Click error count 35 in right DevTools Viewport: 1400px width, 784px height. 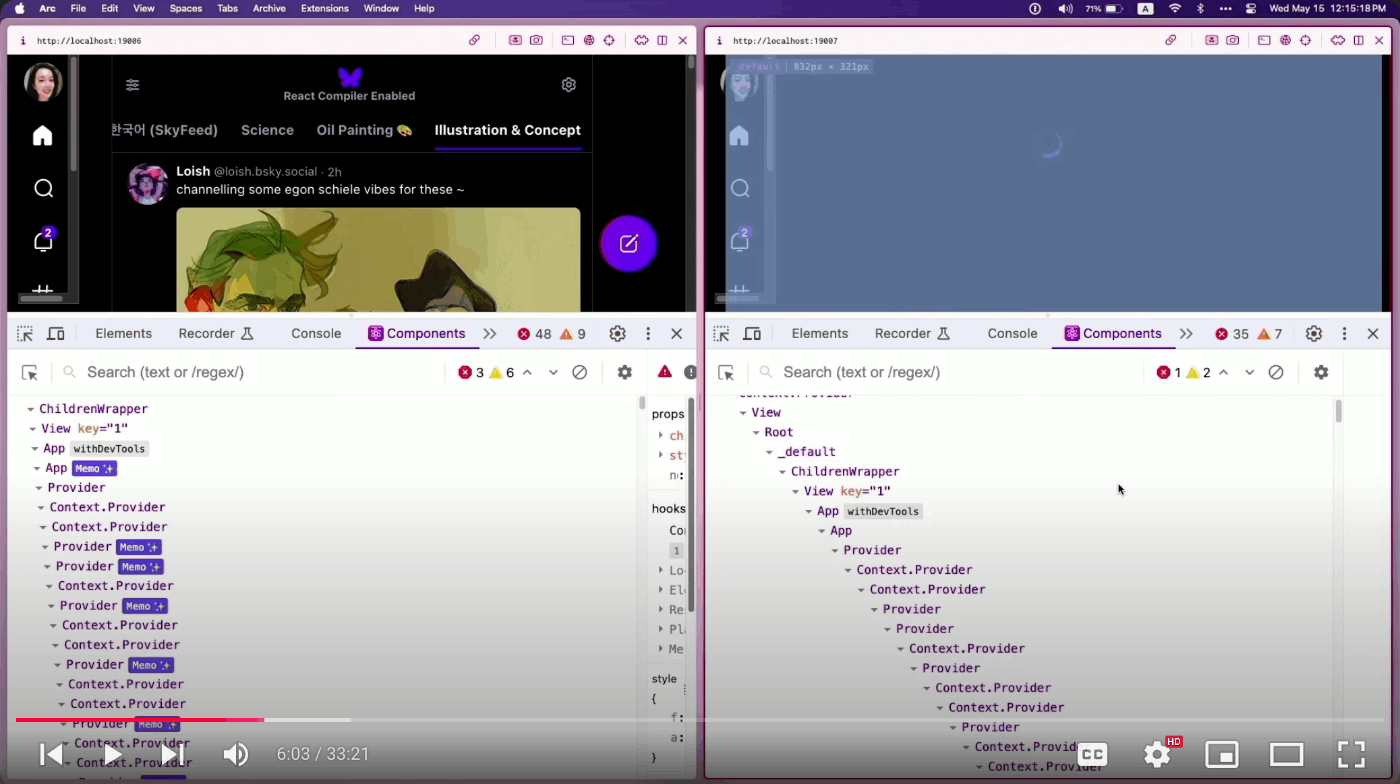[x=1231, y=334]
